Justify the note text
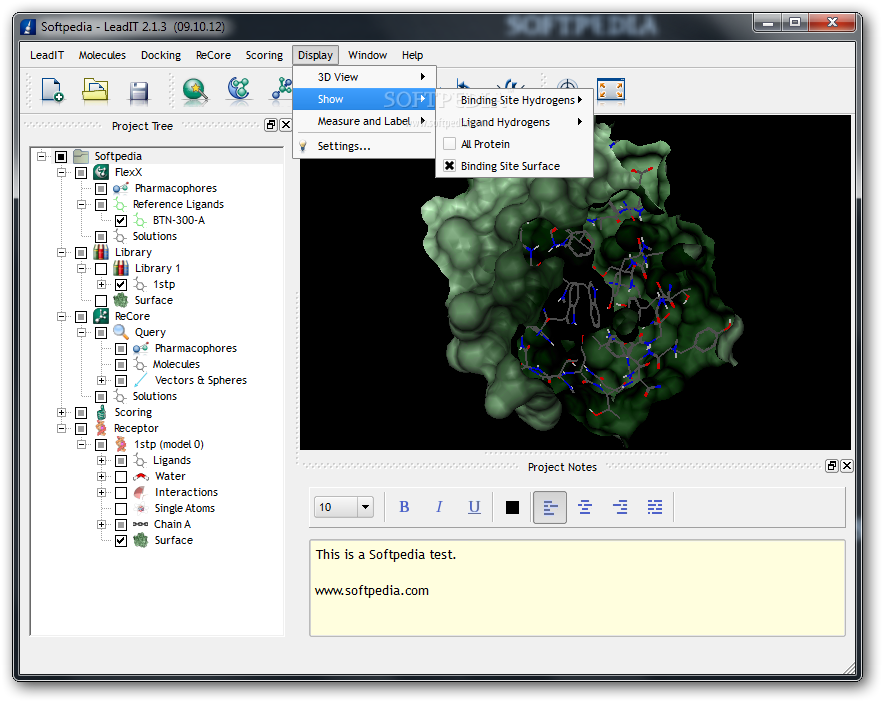 pyautogui.click(x=655, y=507)
